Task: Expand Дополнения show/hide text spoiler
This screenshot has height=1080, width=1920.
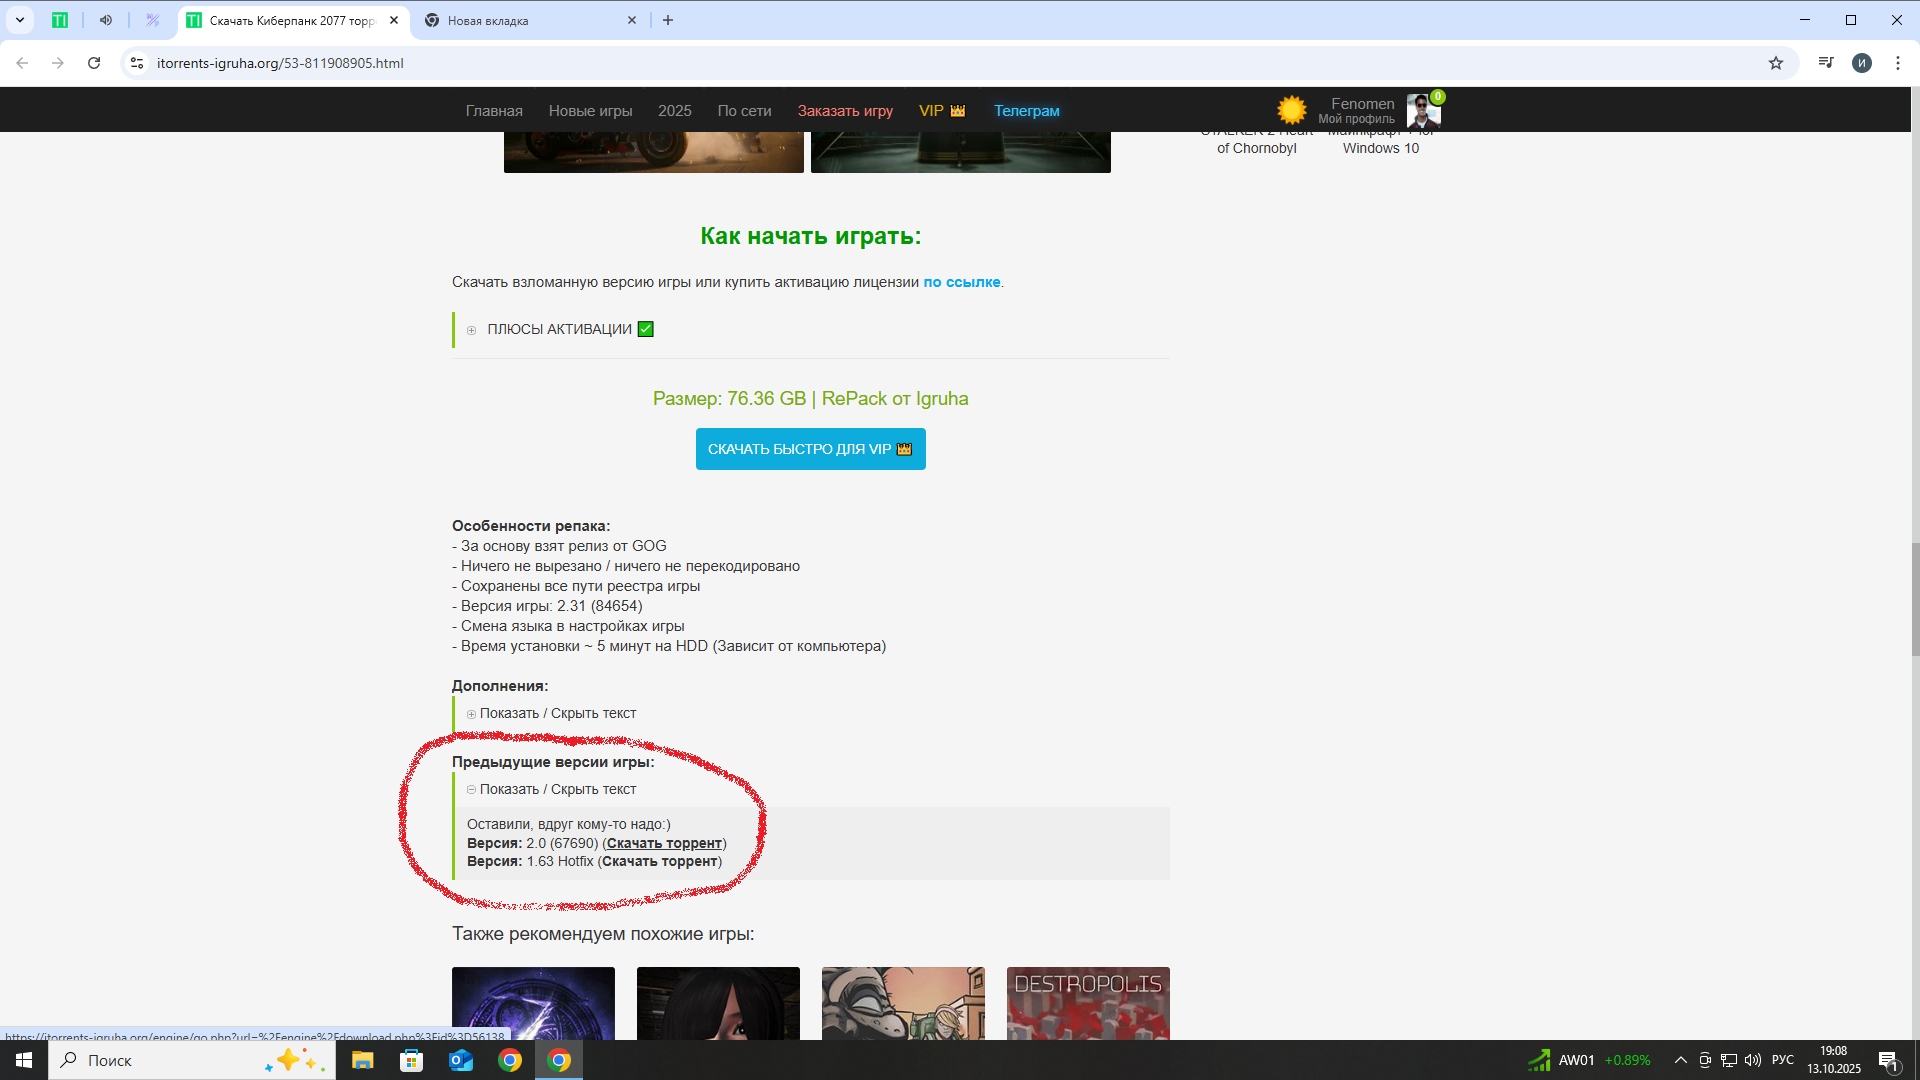Action: [557, 713]
